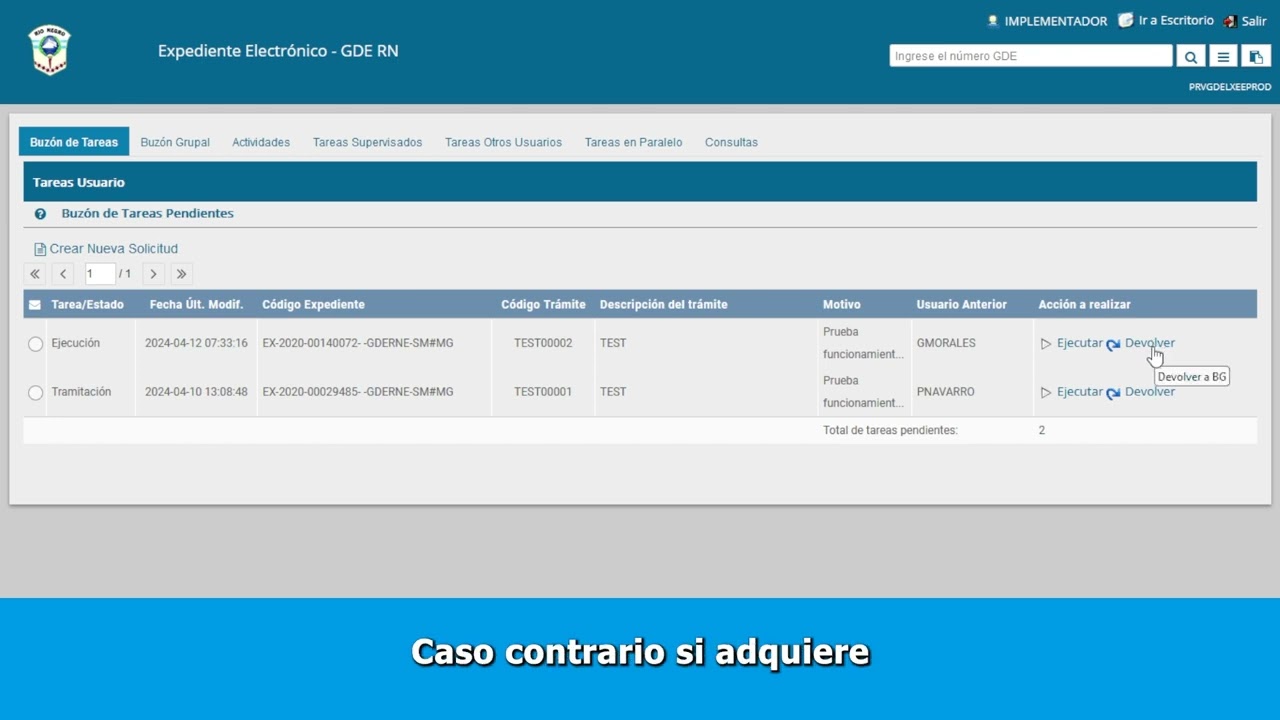Click Crear Nueva Solicitud link
Viewport: 1280px width, 720px height.
point(114,249)
